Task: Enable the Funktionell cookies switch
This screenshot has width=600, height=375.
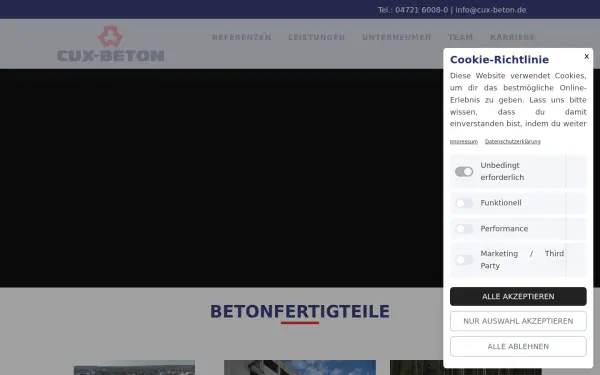Action: (464, 203)
